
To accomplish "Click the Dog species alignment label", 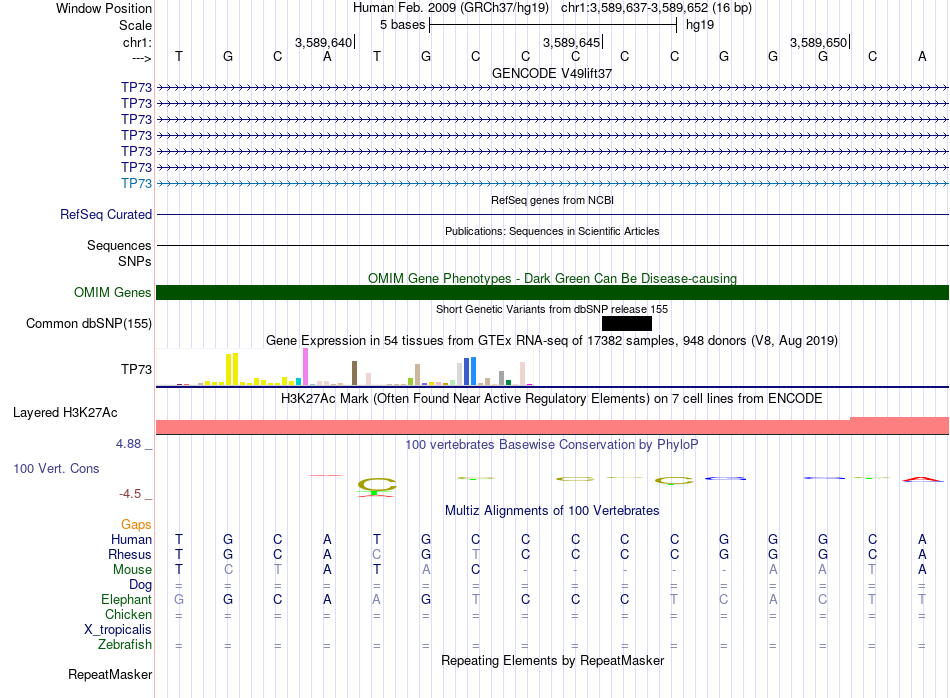I will coord(141,585).
